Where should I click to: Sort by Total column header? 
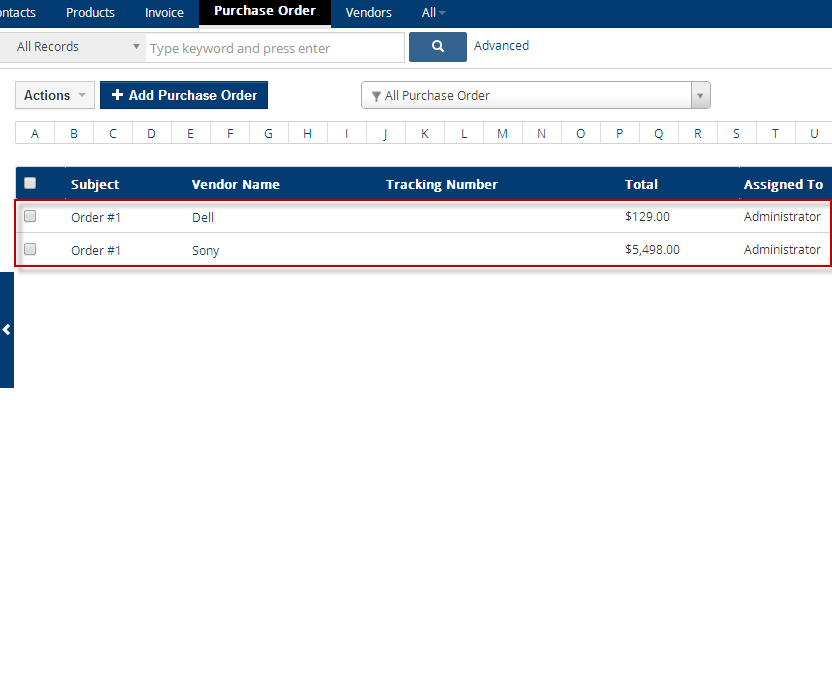(x=641, y=184)
